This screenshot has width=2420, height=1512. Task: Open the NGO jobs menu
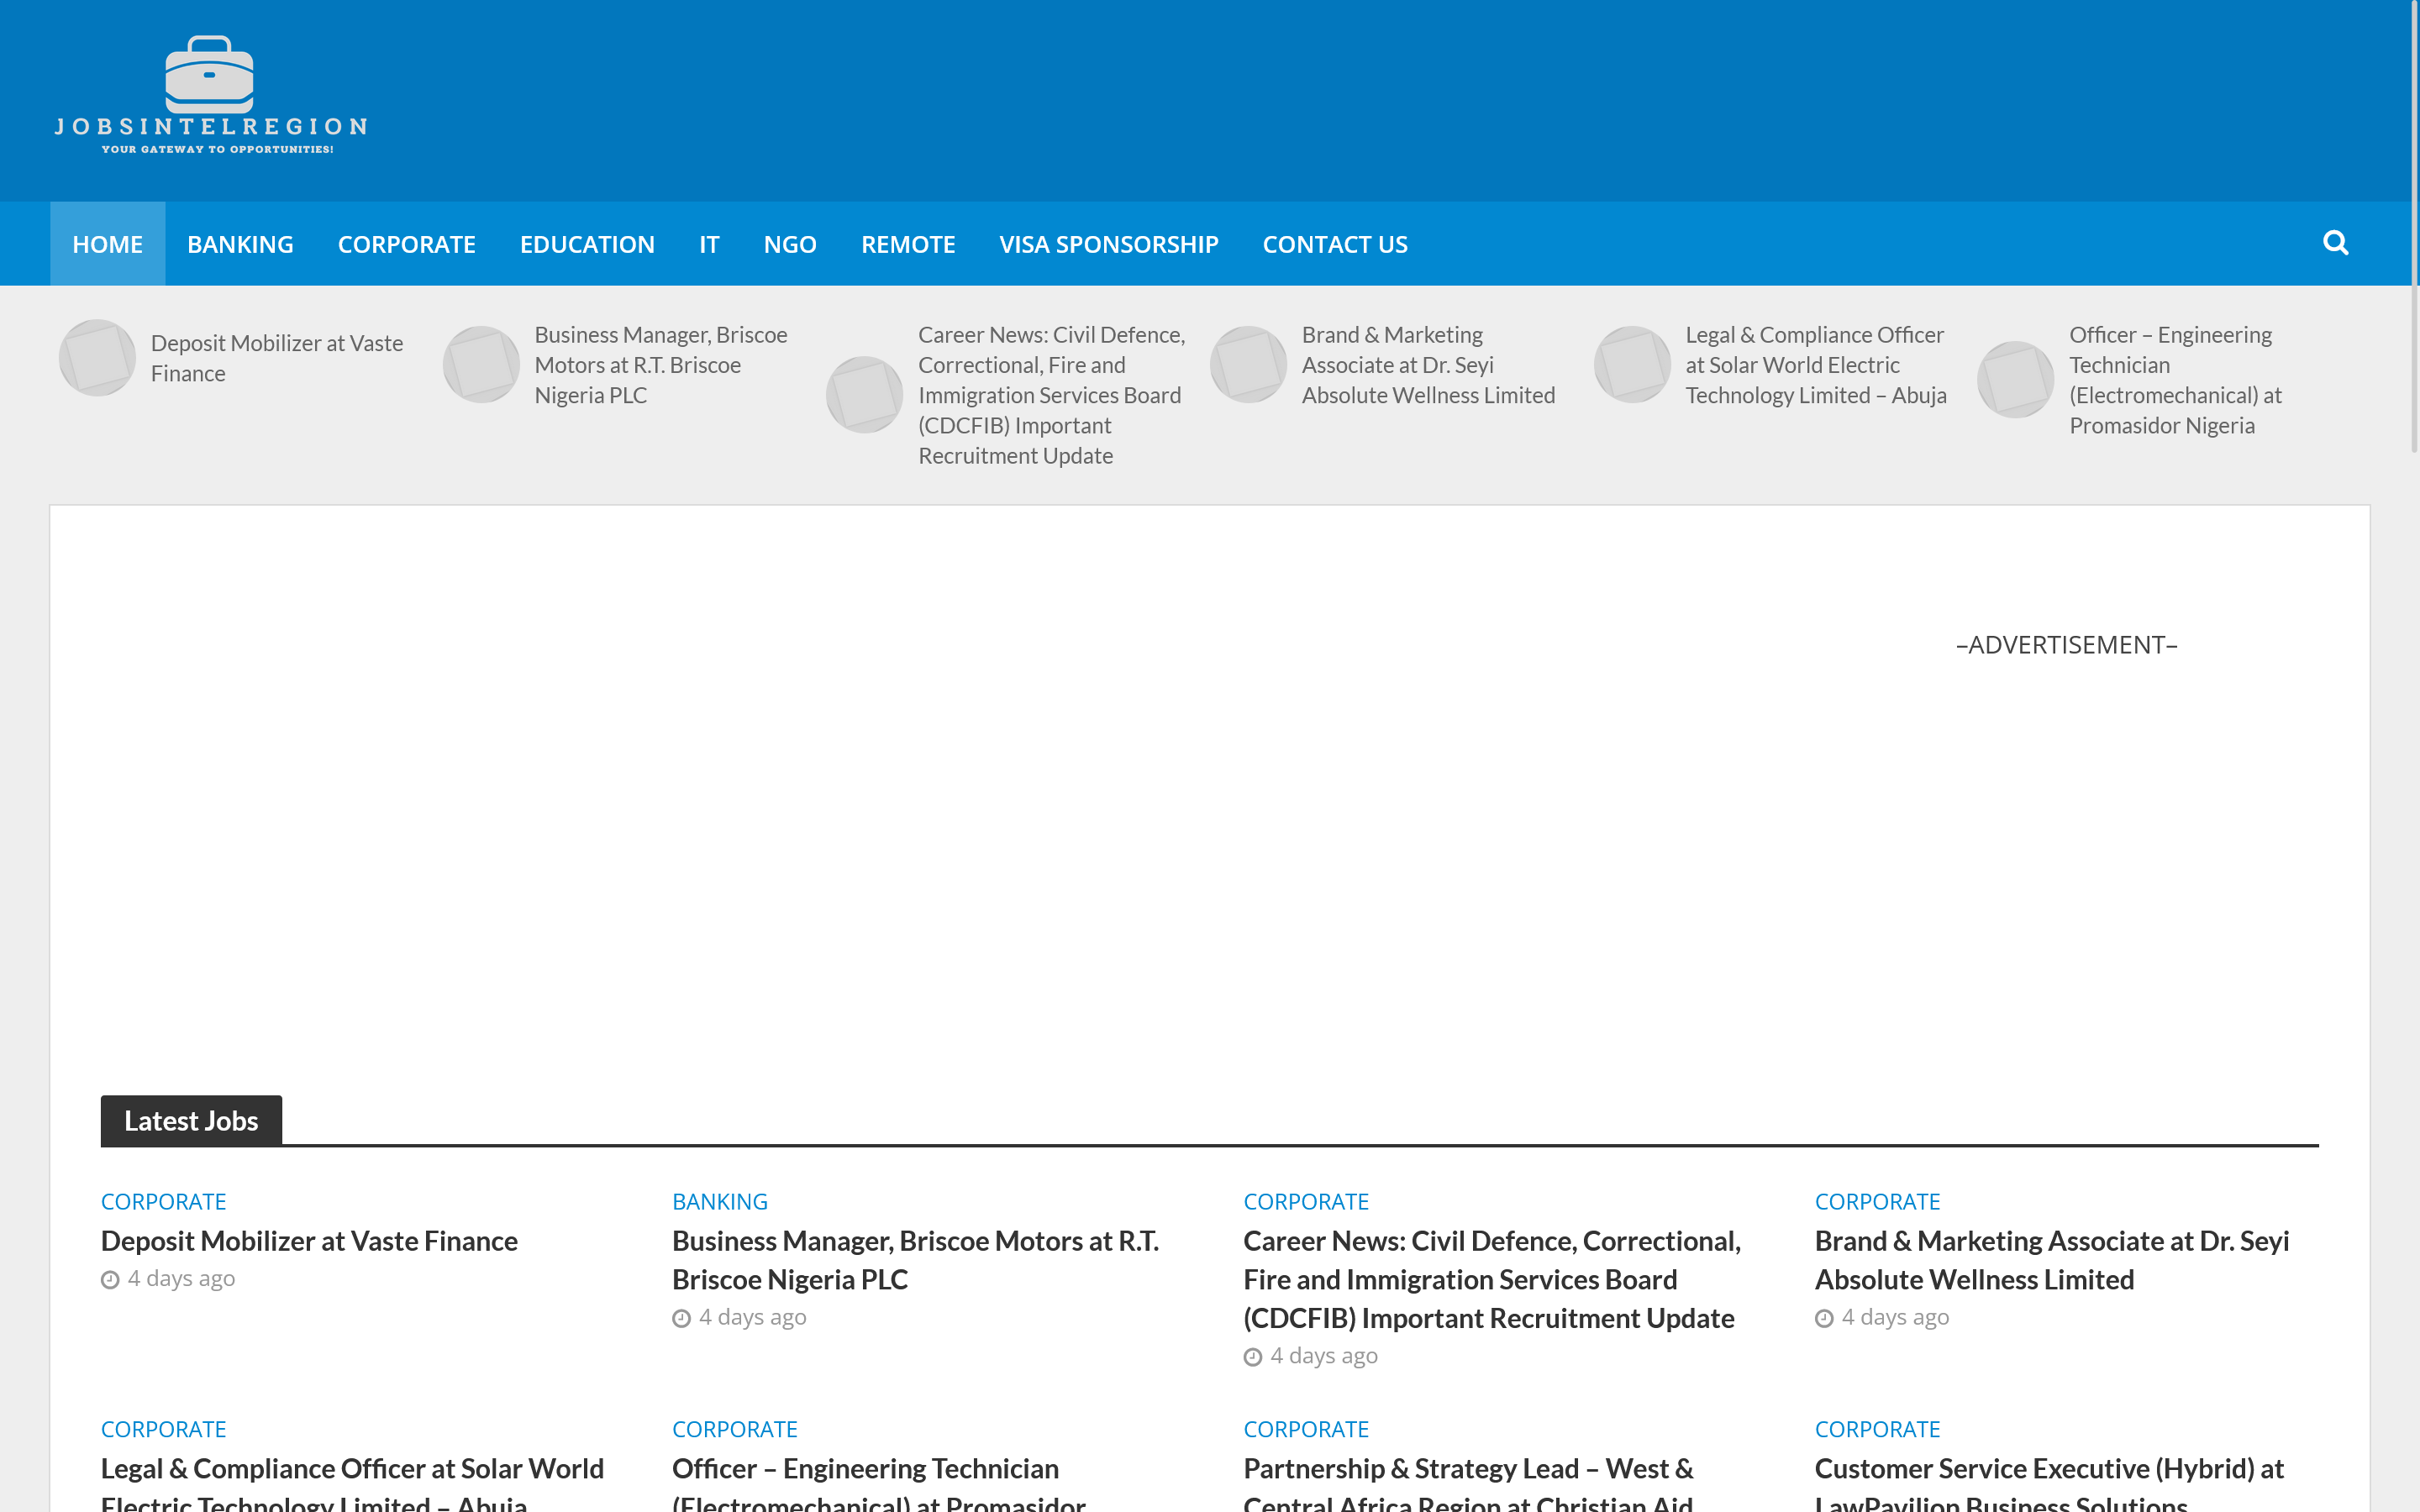point(789,244)
